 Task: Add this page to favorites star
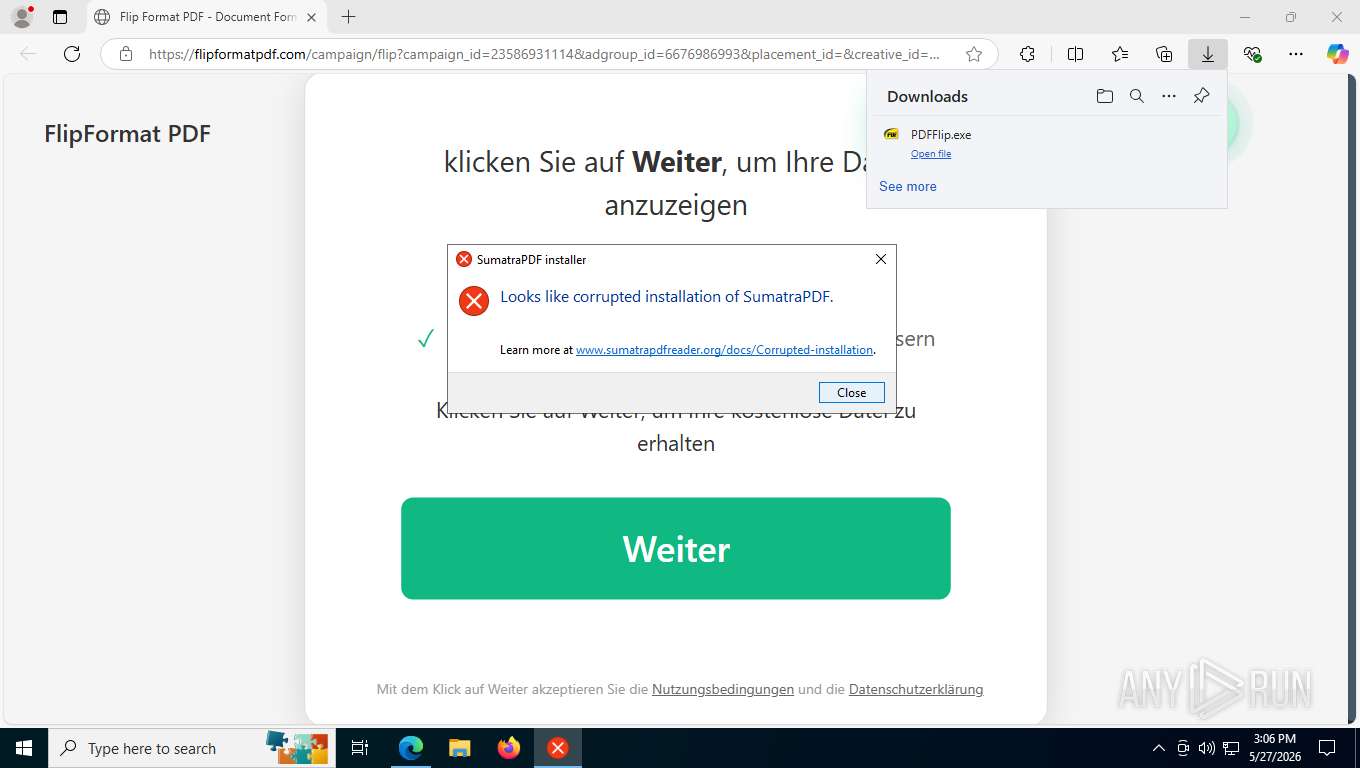[973, 54]
